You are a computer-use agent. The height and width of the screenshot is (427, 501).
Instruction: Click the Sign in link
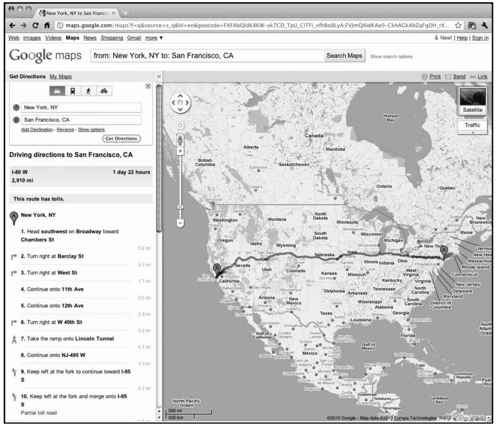tap(480, 38)
